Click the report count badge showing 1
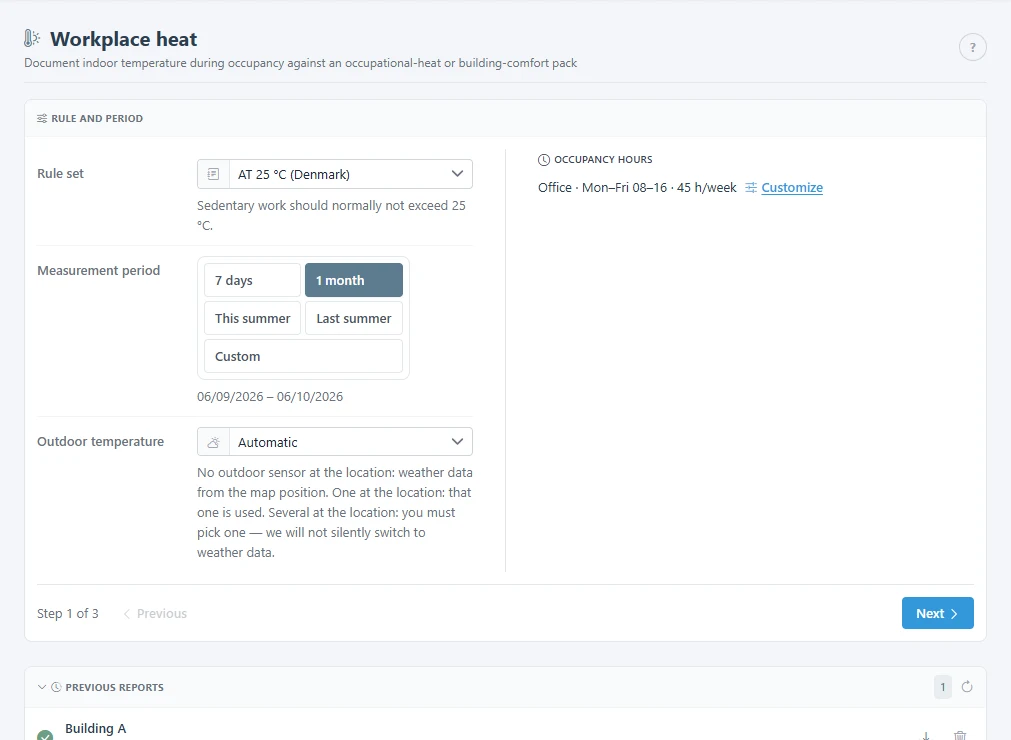1011x740 pixels. click(x=943, y=687)
